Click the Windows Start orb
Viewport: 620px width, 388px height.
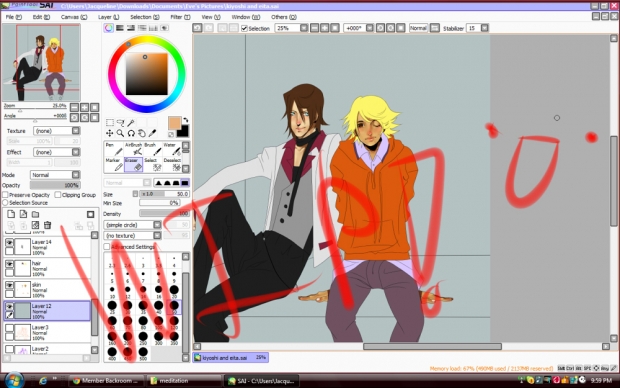coord(14,380)
